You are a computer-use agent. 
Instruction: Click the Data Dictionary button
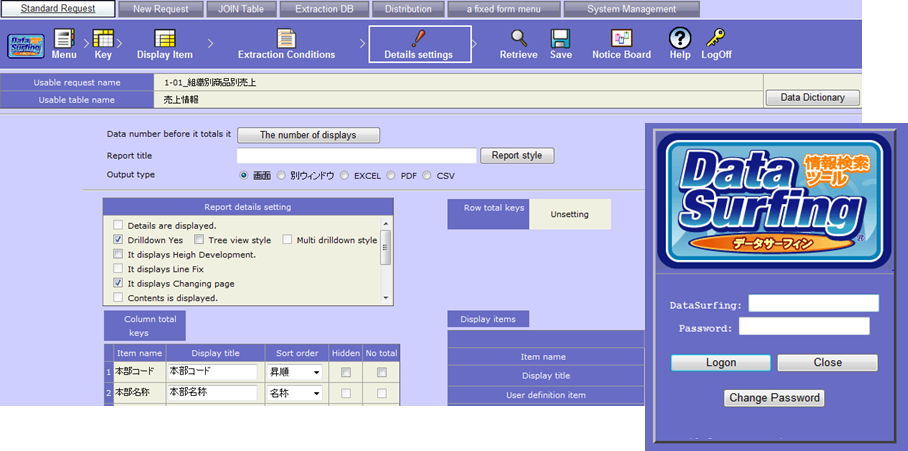[x=812, y=98]
